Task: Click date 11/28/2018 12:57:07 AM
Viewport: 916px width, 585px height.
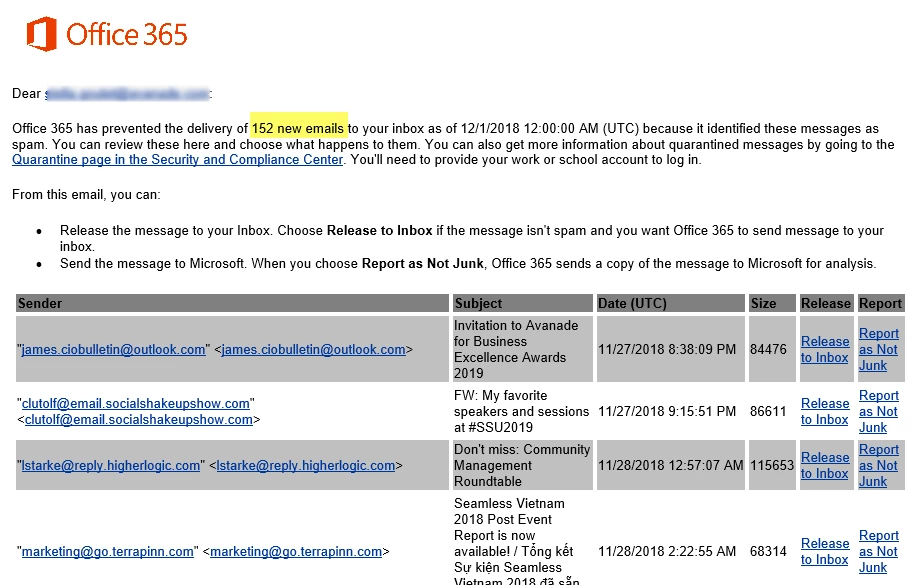Action: click(x=670, y=466)
